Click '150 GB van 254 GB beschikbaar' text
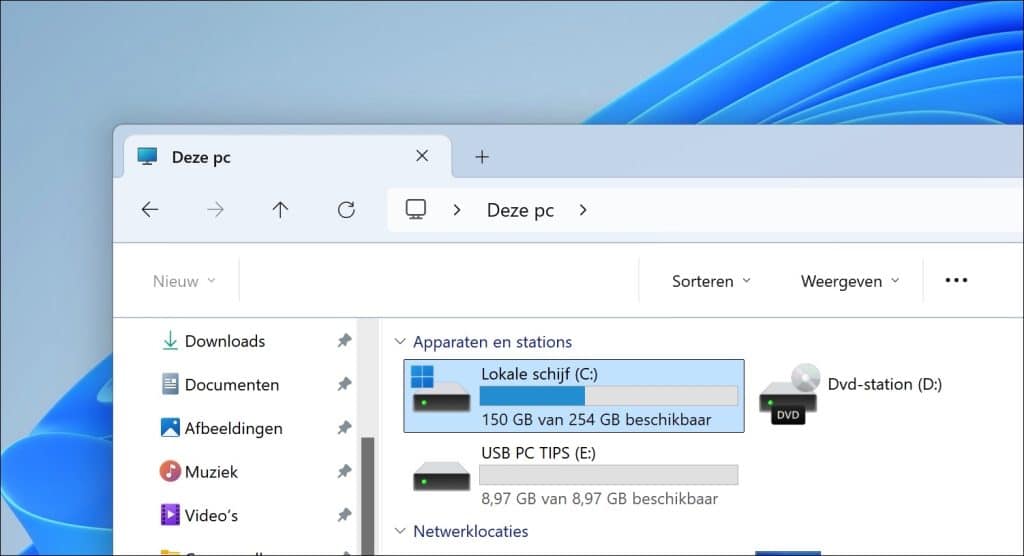This screenshot has height=556, width=1024. click(596, 419)
